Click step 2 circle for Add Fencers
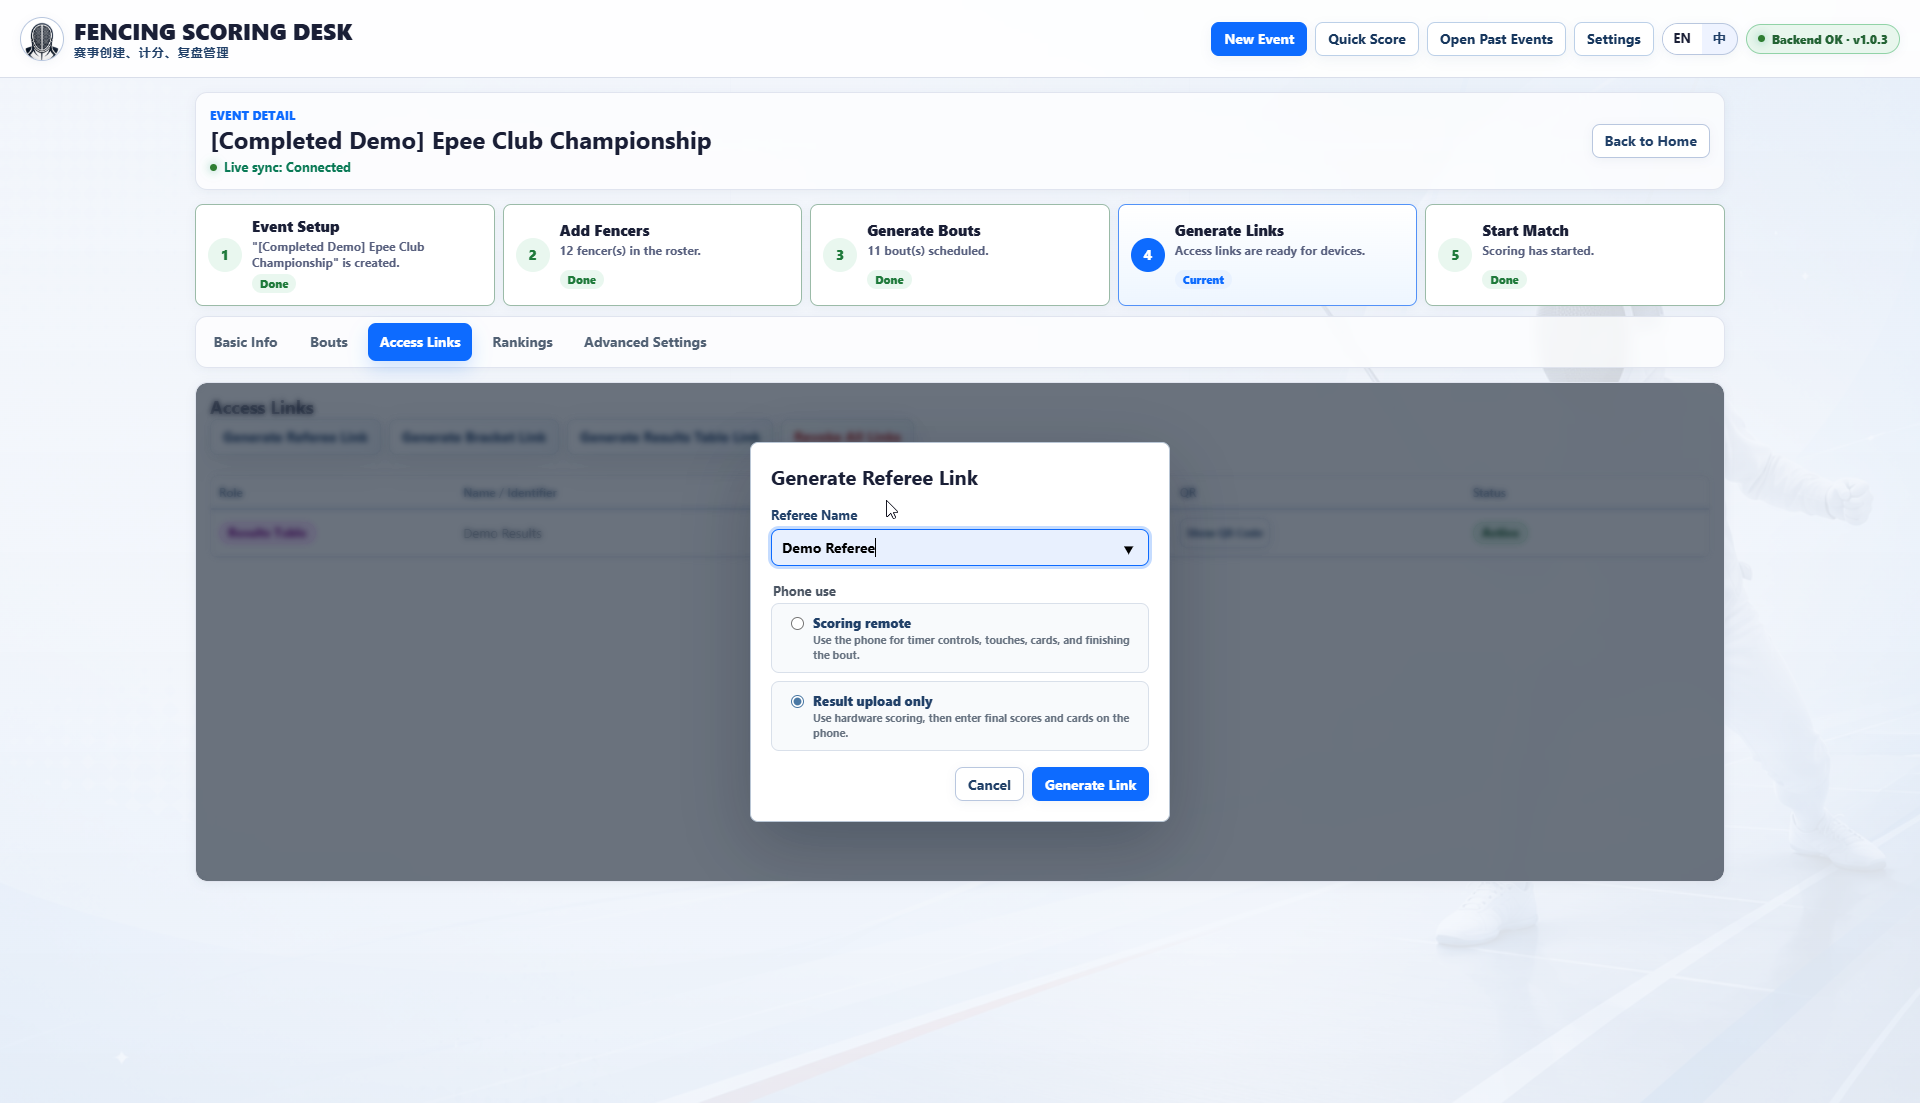Screen dimensions: 1920x1103 pyautogui.click(x=532, y=255)
